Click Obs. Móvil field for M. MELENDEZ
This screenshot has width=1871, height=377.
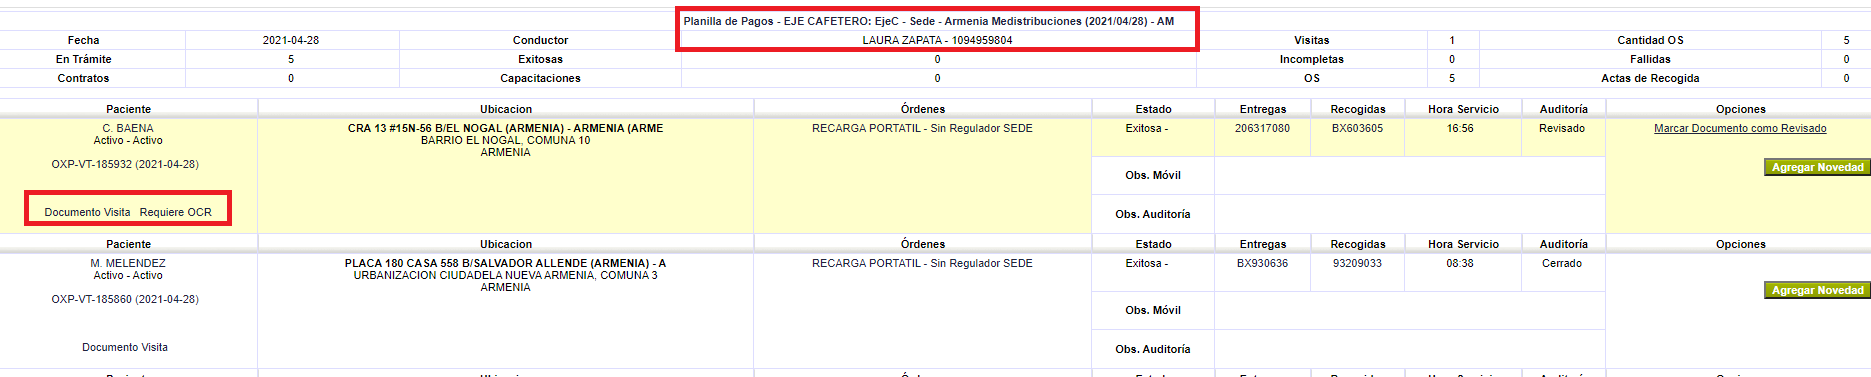(x=1409, y=310)
